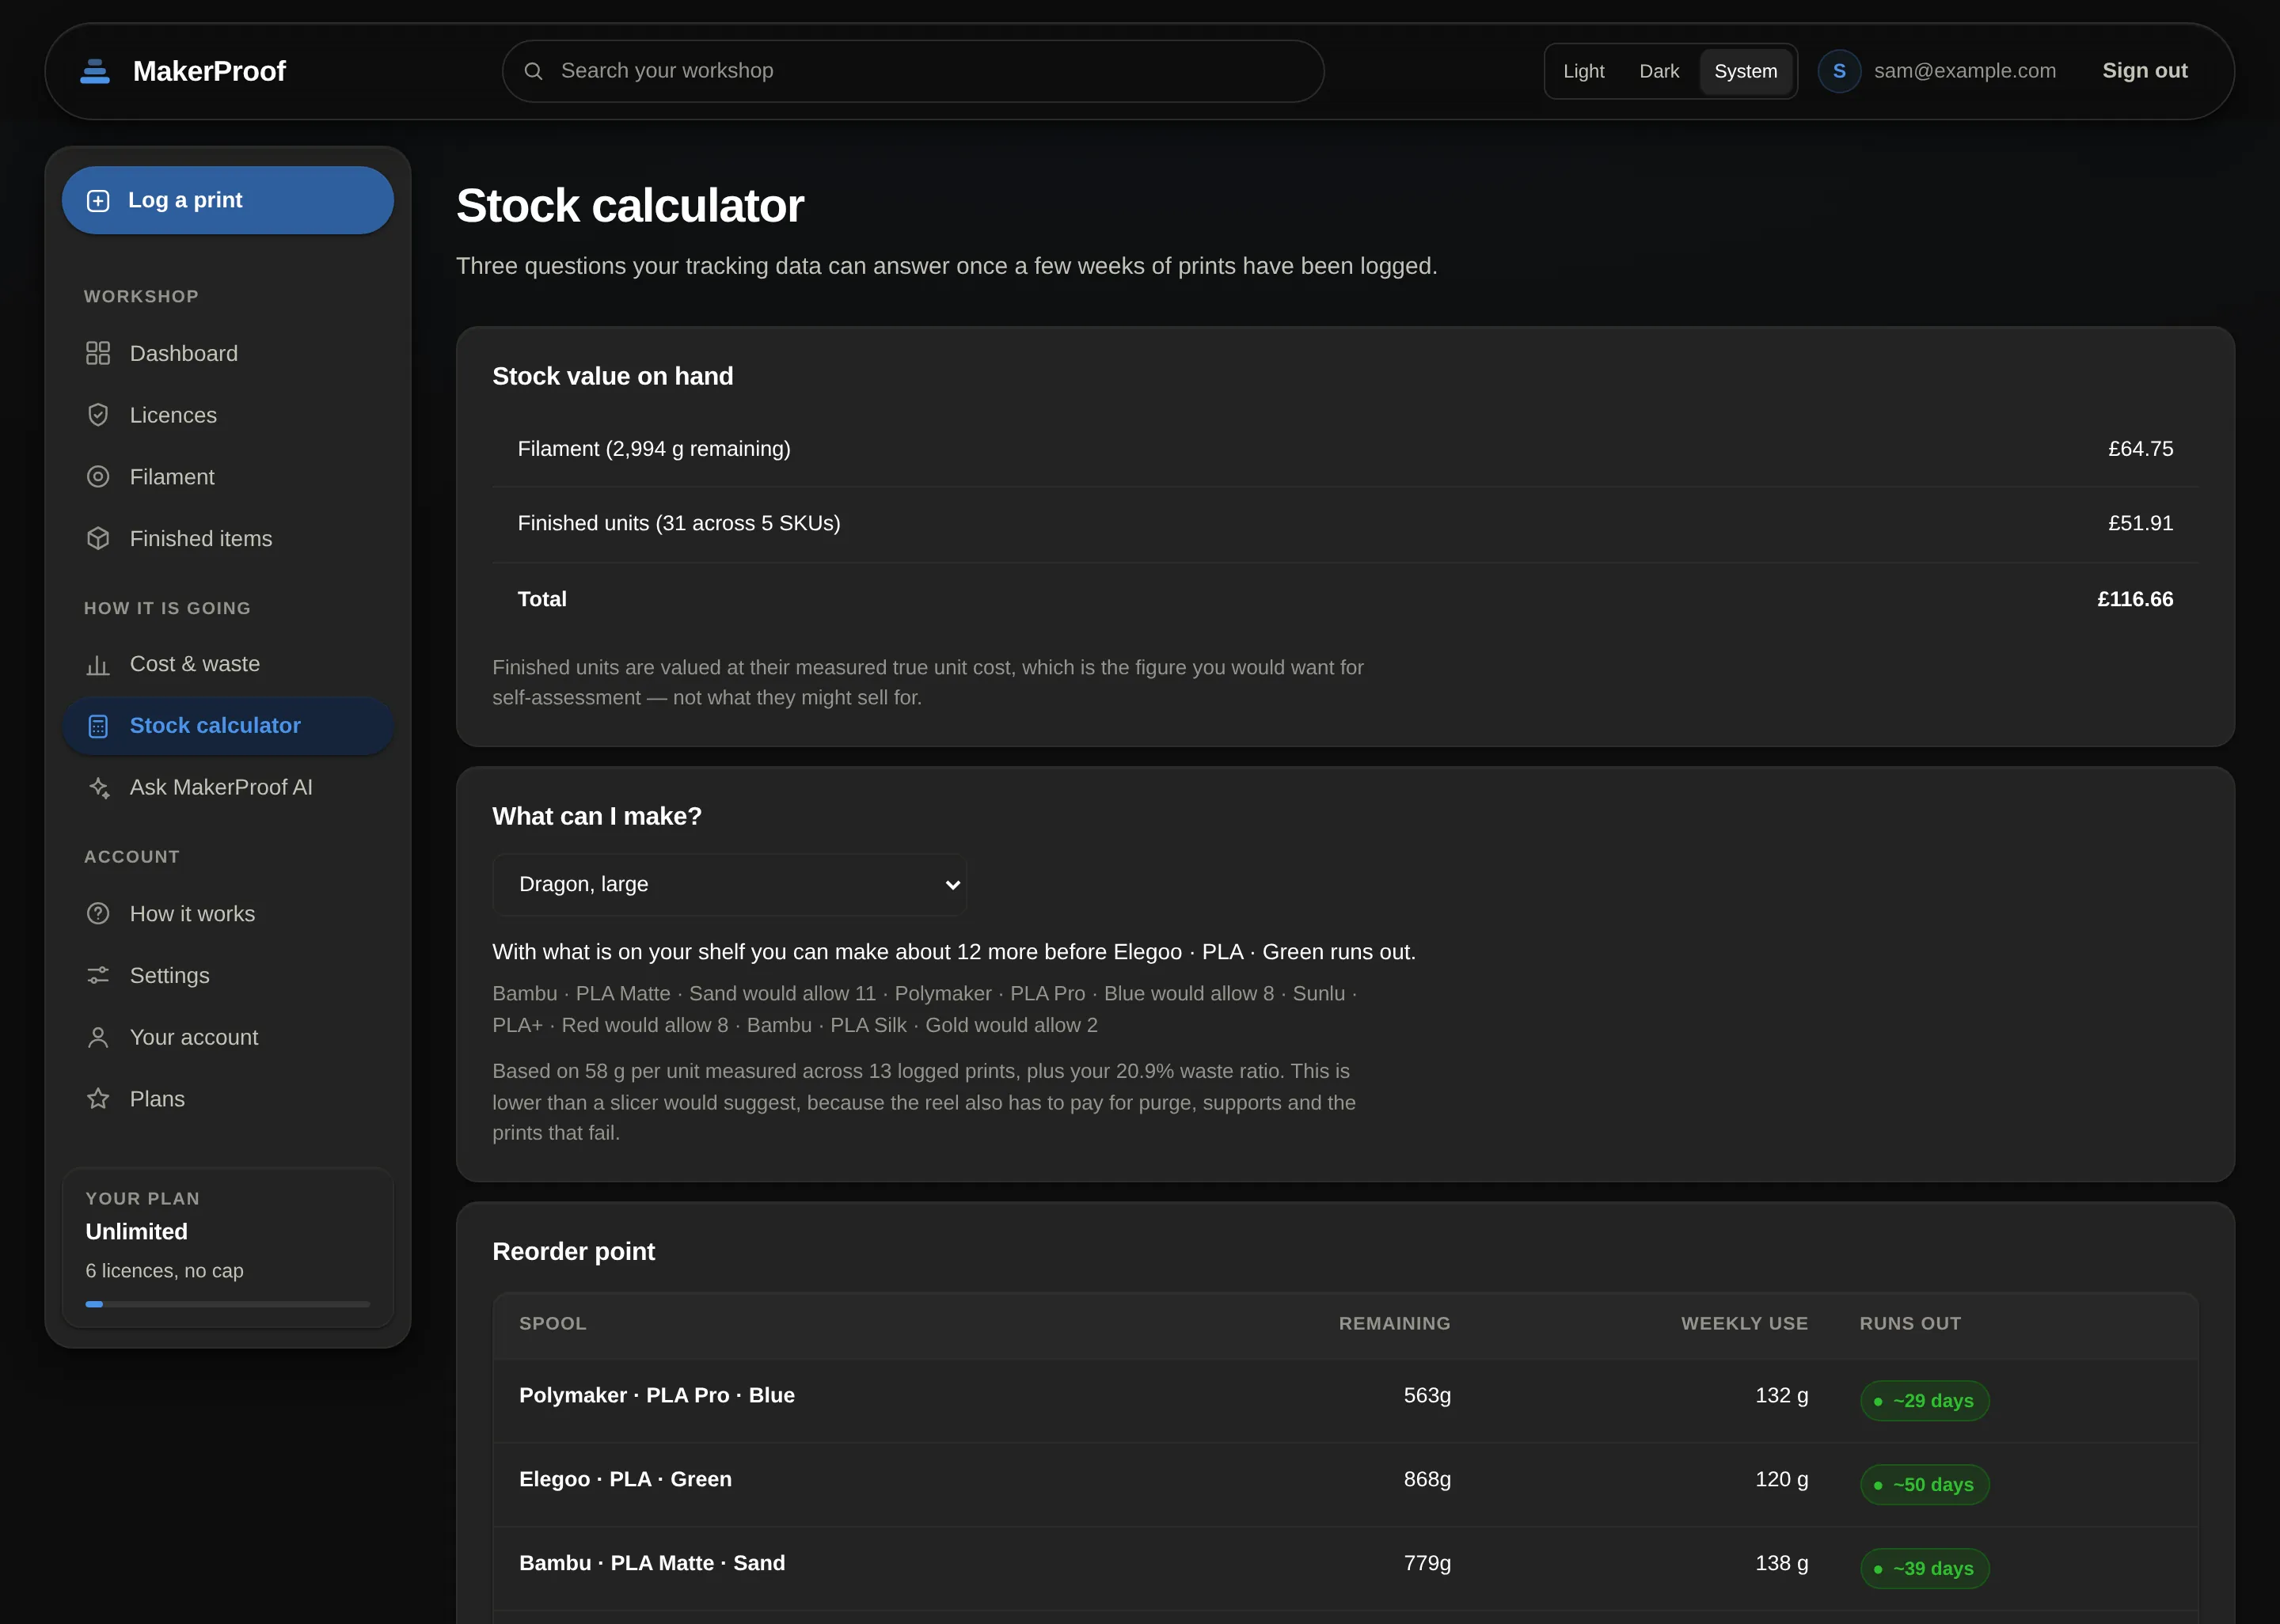
Task: Click the 779g remaining value
Action: coord(1427,1563)
